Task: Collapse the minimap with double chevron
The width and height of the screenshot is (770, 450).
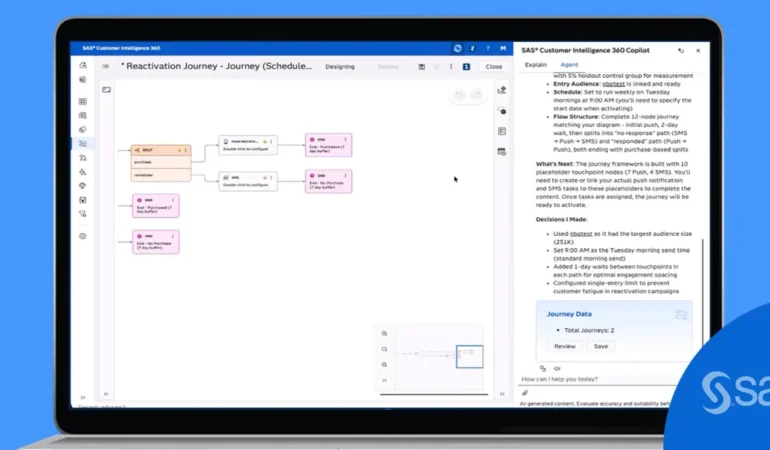Action: click(x=385, y=380)
